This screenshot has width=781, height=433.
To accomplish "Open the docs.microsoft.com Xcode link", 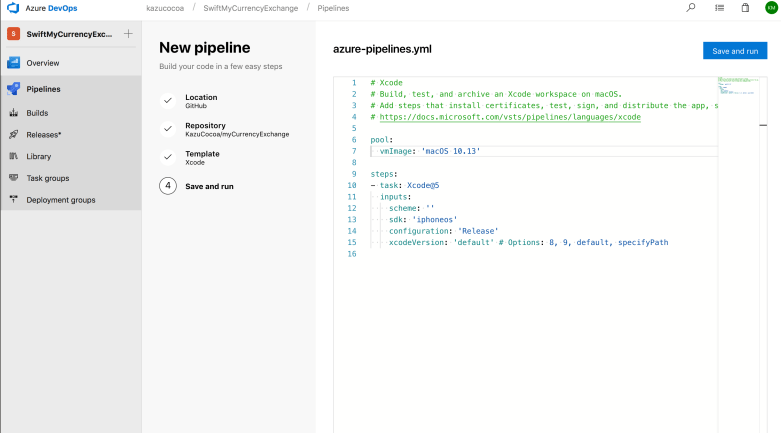I will (510, 117).
